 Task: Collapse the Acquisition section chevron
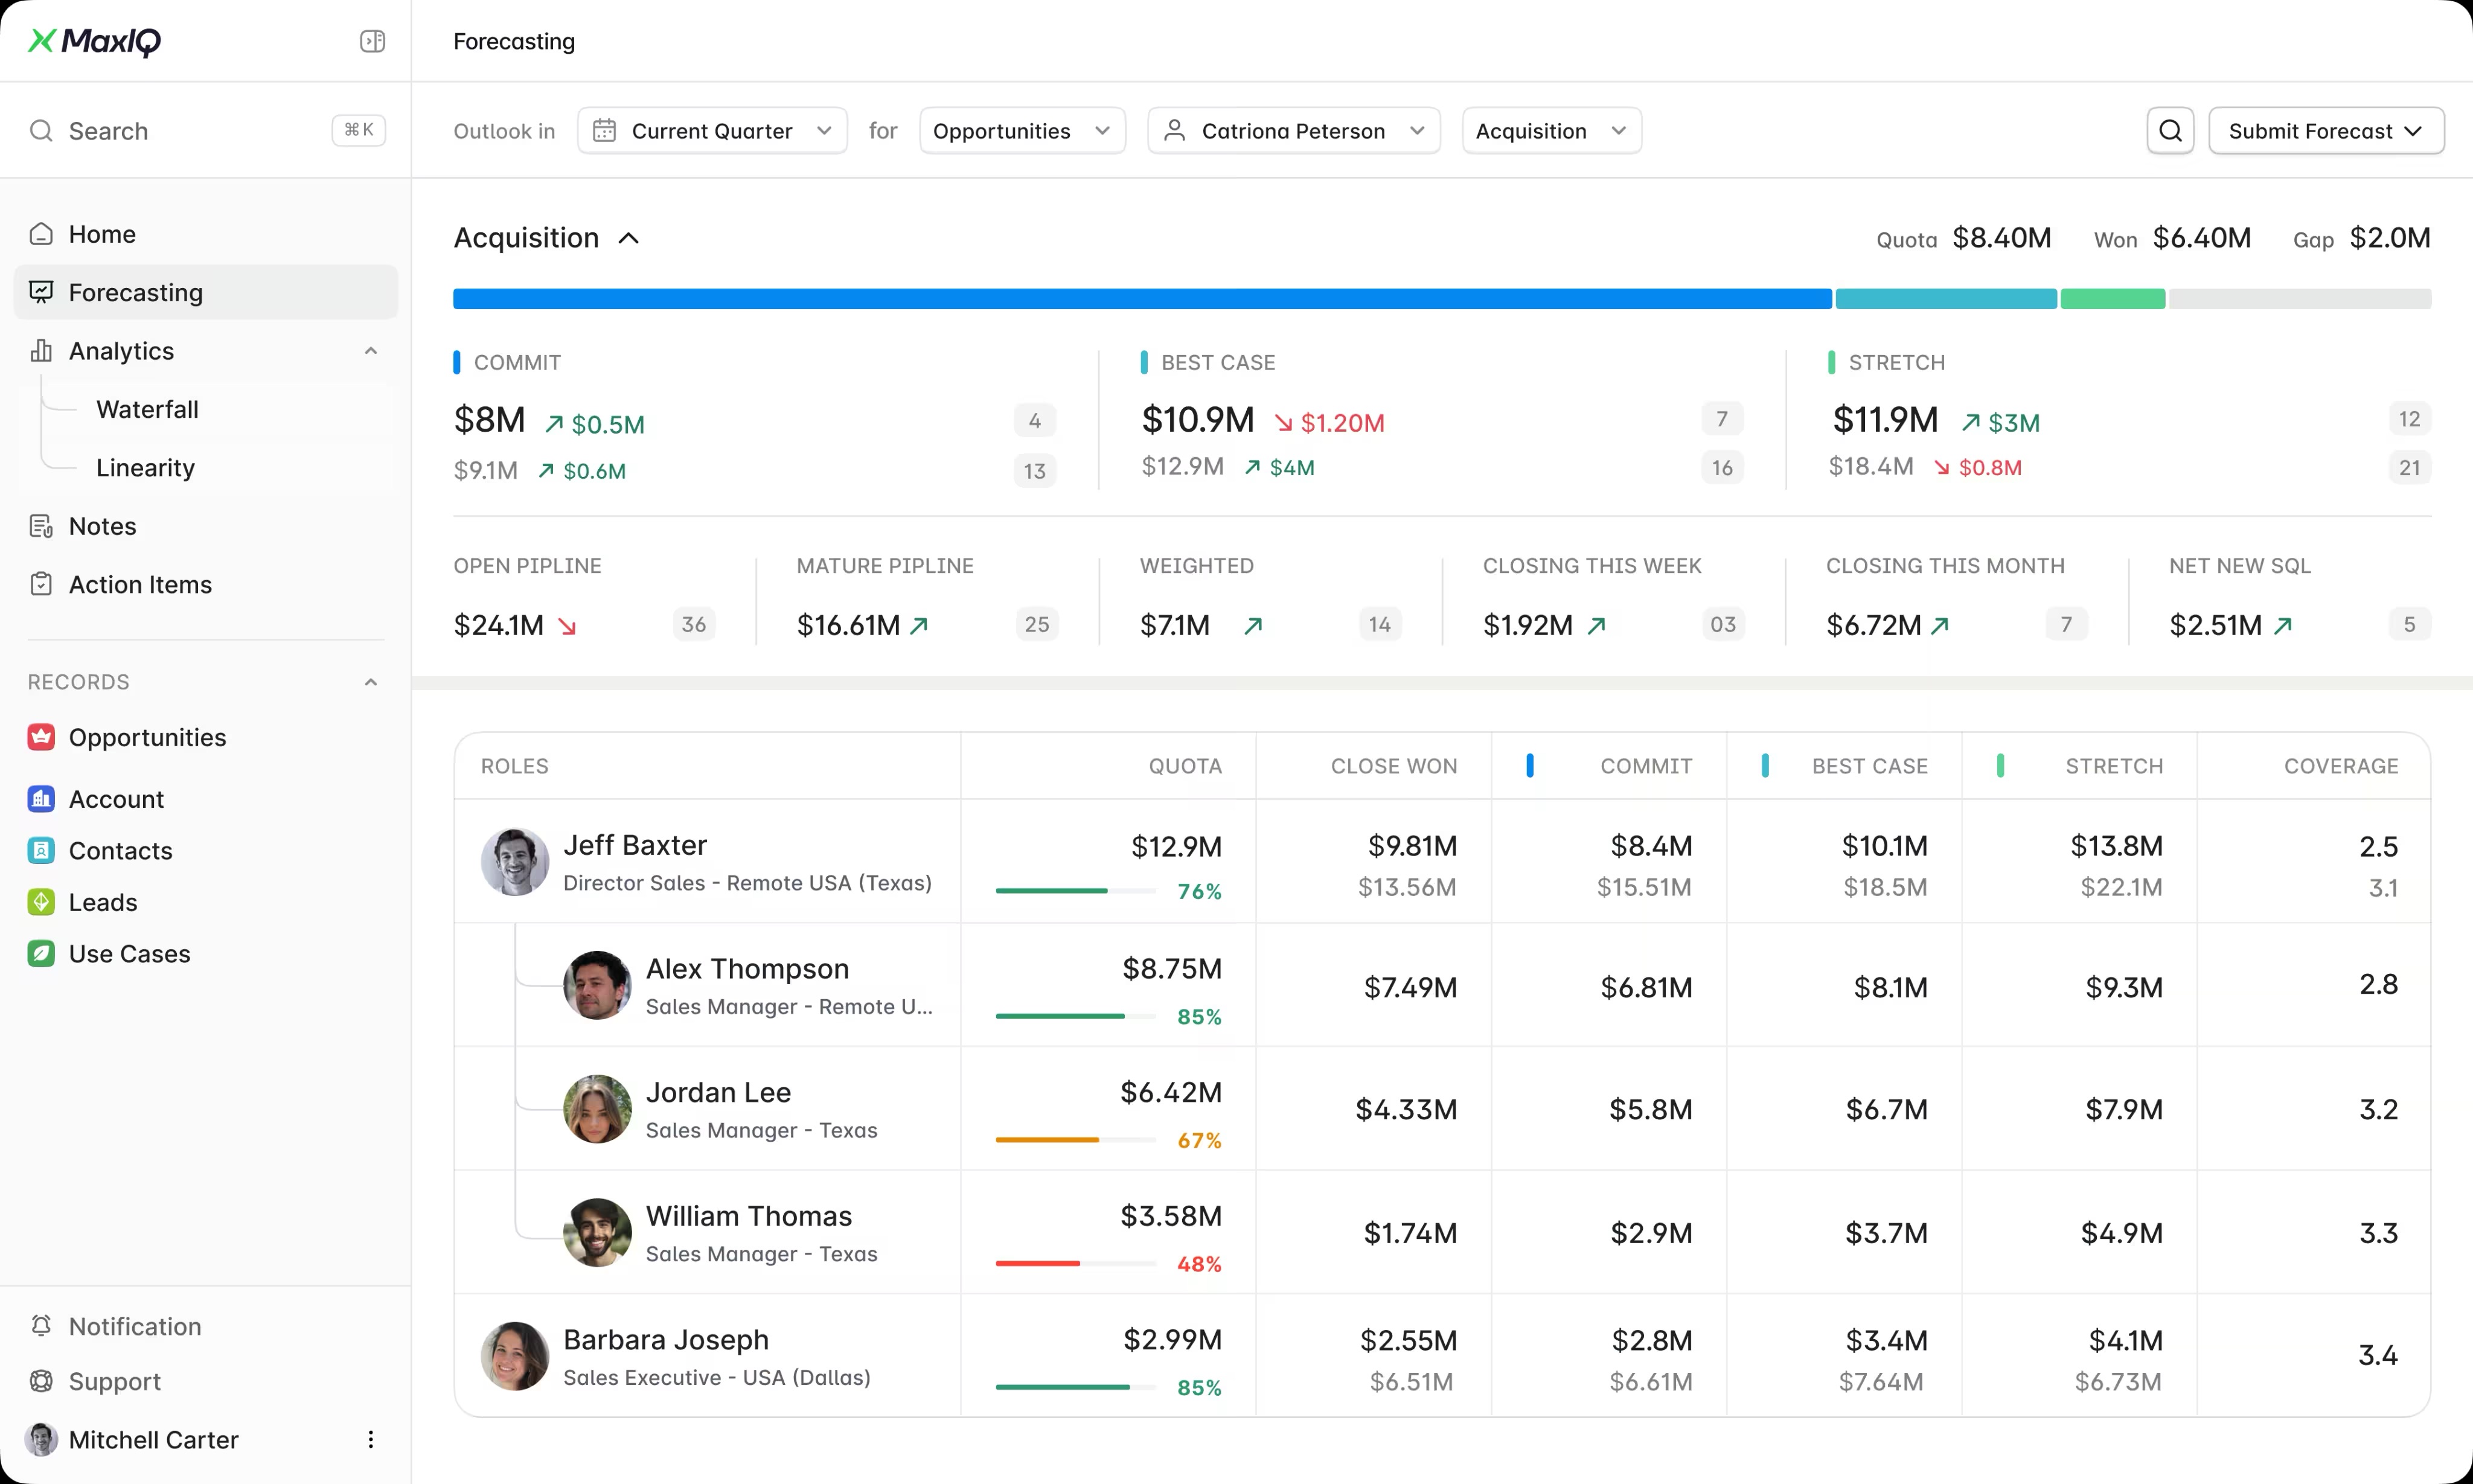(629, 238)
